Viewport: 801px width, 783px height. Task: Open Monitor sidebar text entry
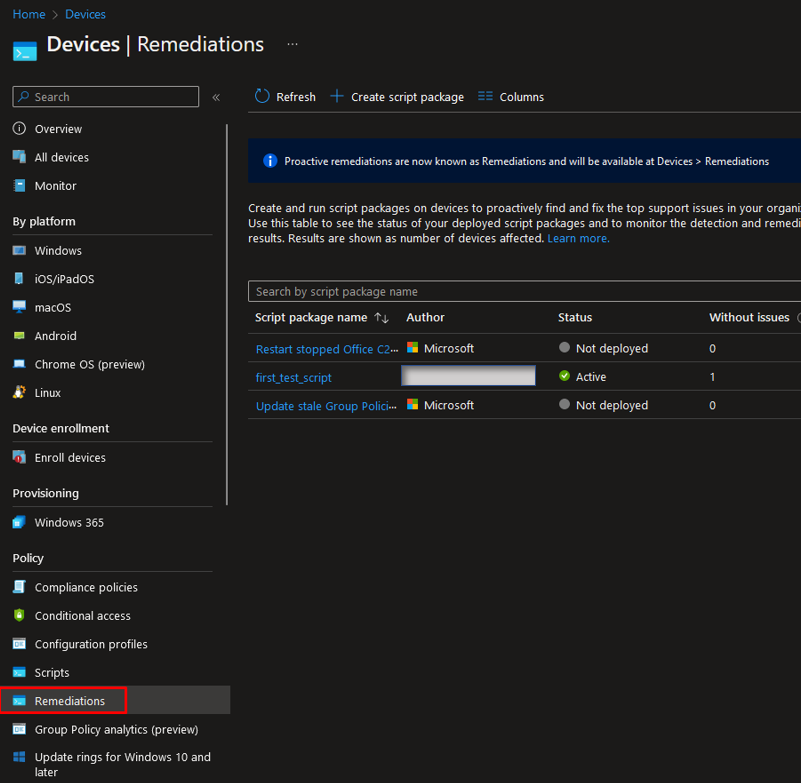coord(56,186)
